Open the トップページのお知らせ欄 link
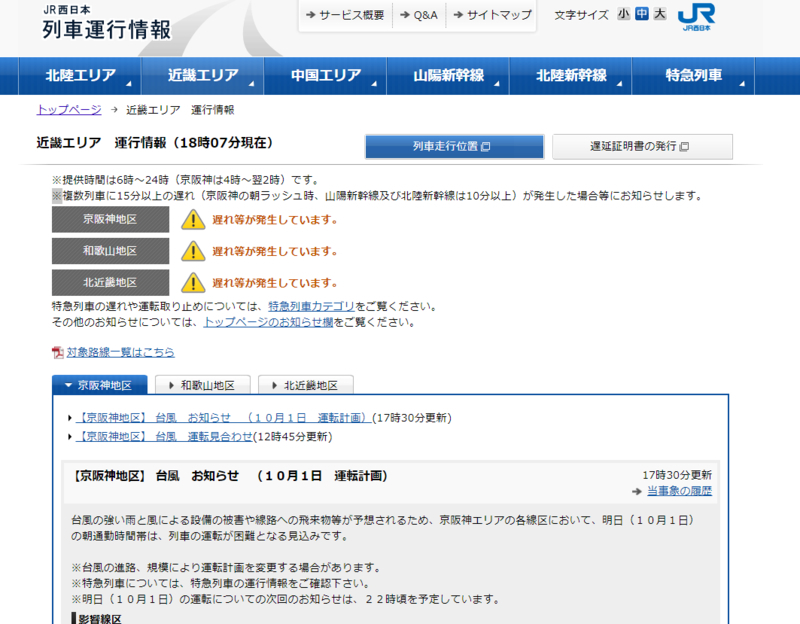The height and width of the screenshot is (624, 800). click(268, 322)
